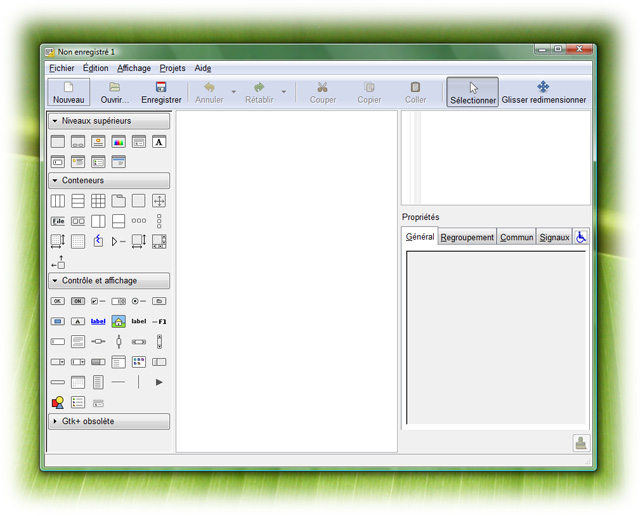Save project with Enregistrer button
Viewport: 640px width, 516px height.
161,92
